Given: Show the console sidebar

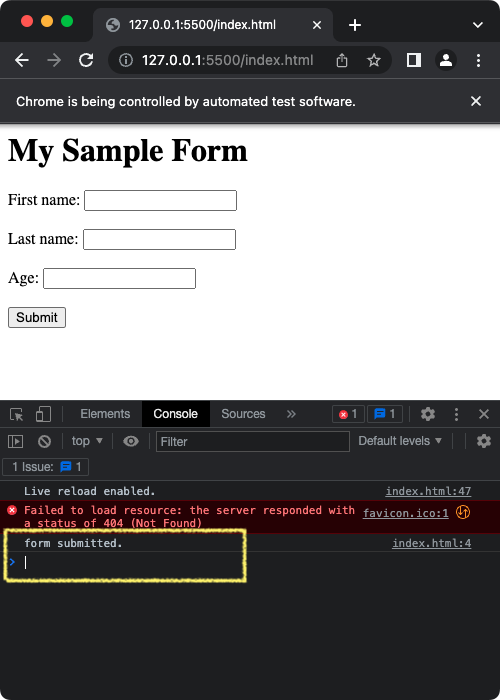Looking at the screenshot, I should [x=15, y=442].
